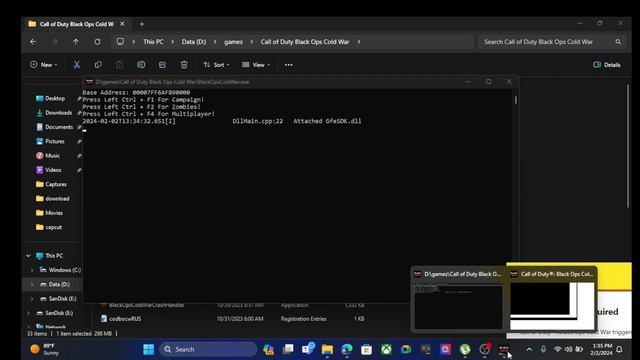The height and width of the screenshot is (360, 640).
Task: Click the Explorer right pane scrollbar
Action: tap(628, 146)
